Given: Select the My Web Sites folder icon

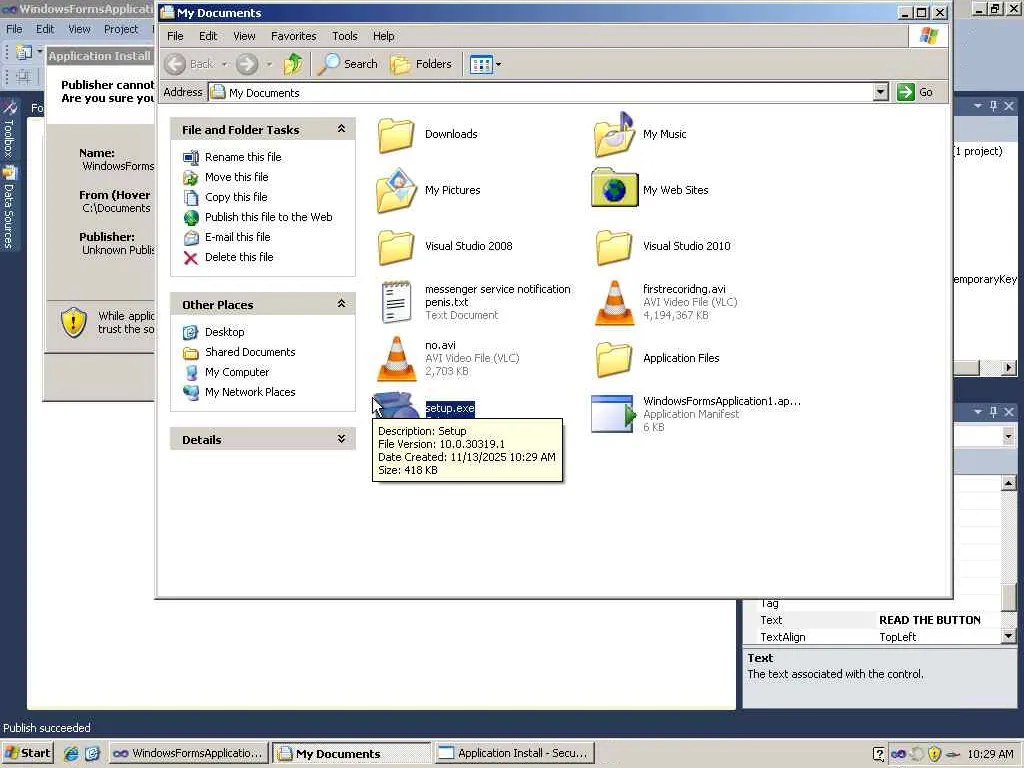Looking at the screenshot, I should (614, 188).
